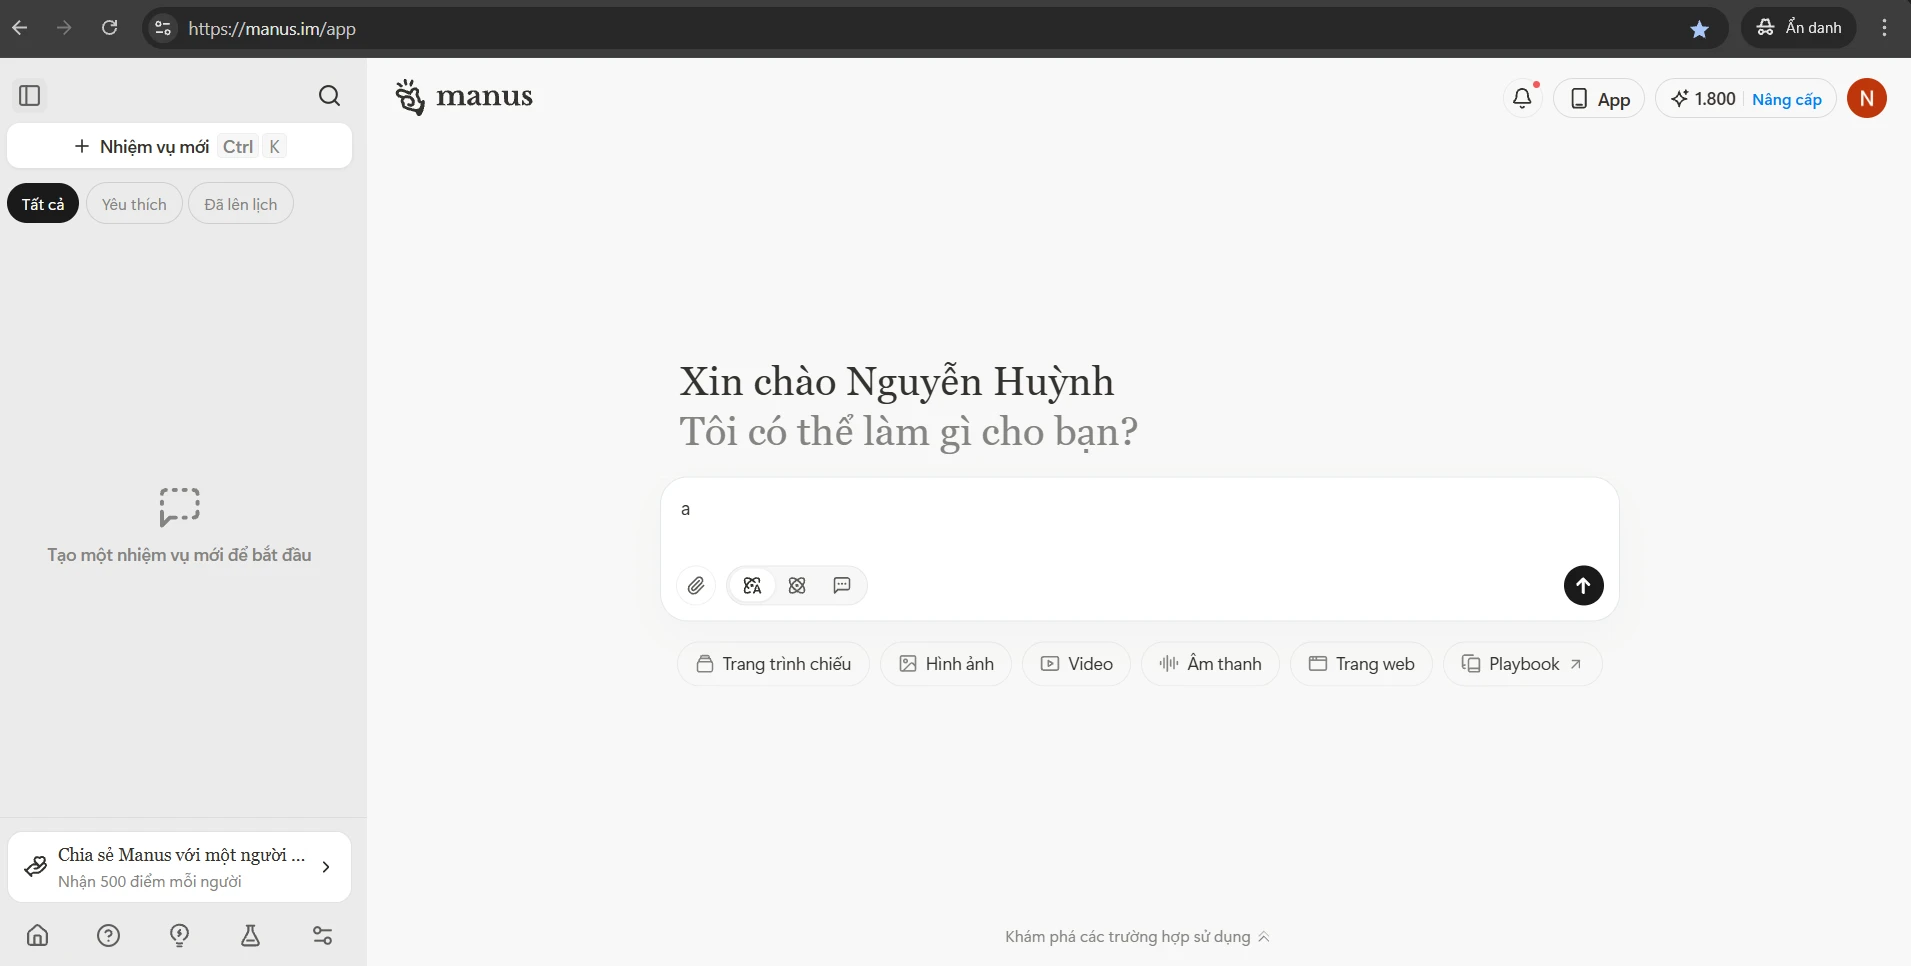Send the message with the arrow button
The height and width of the screenshot is (966, 1911).
[x=1583, y=586]
